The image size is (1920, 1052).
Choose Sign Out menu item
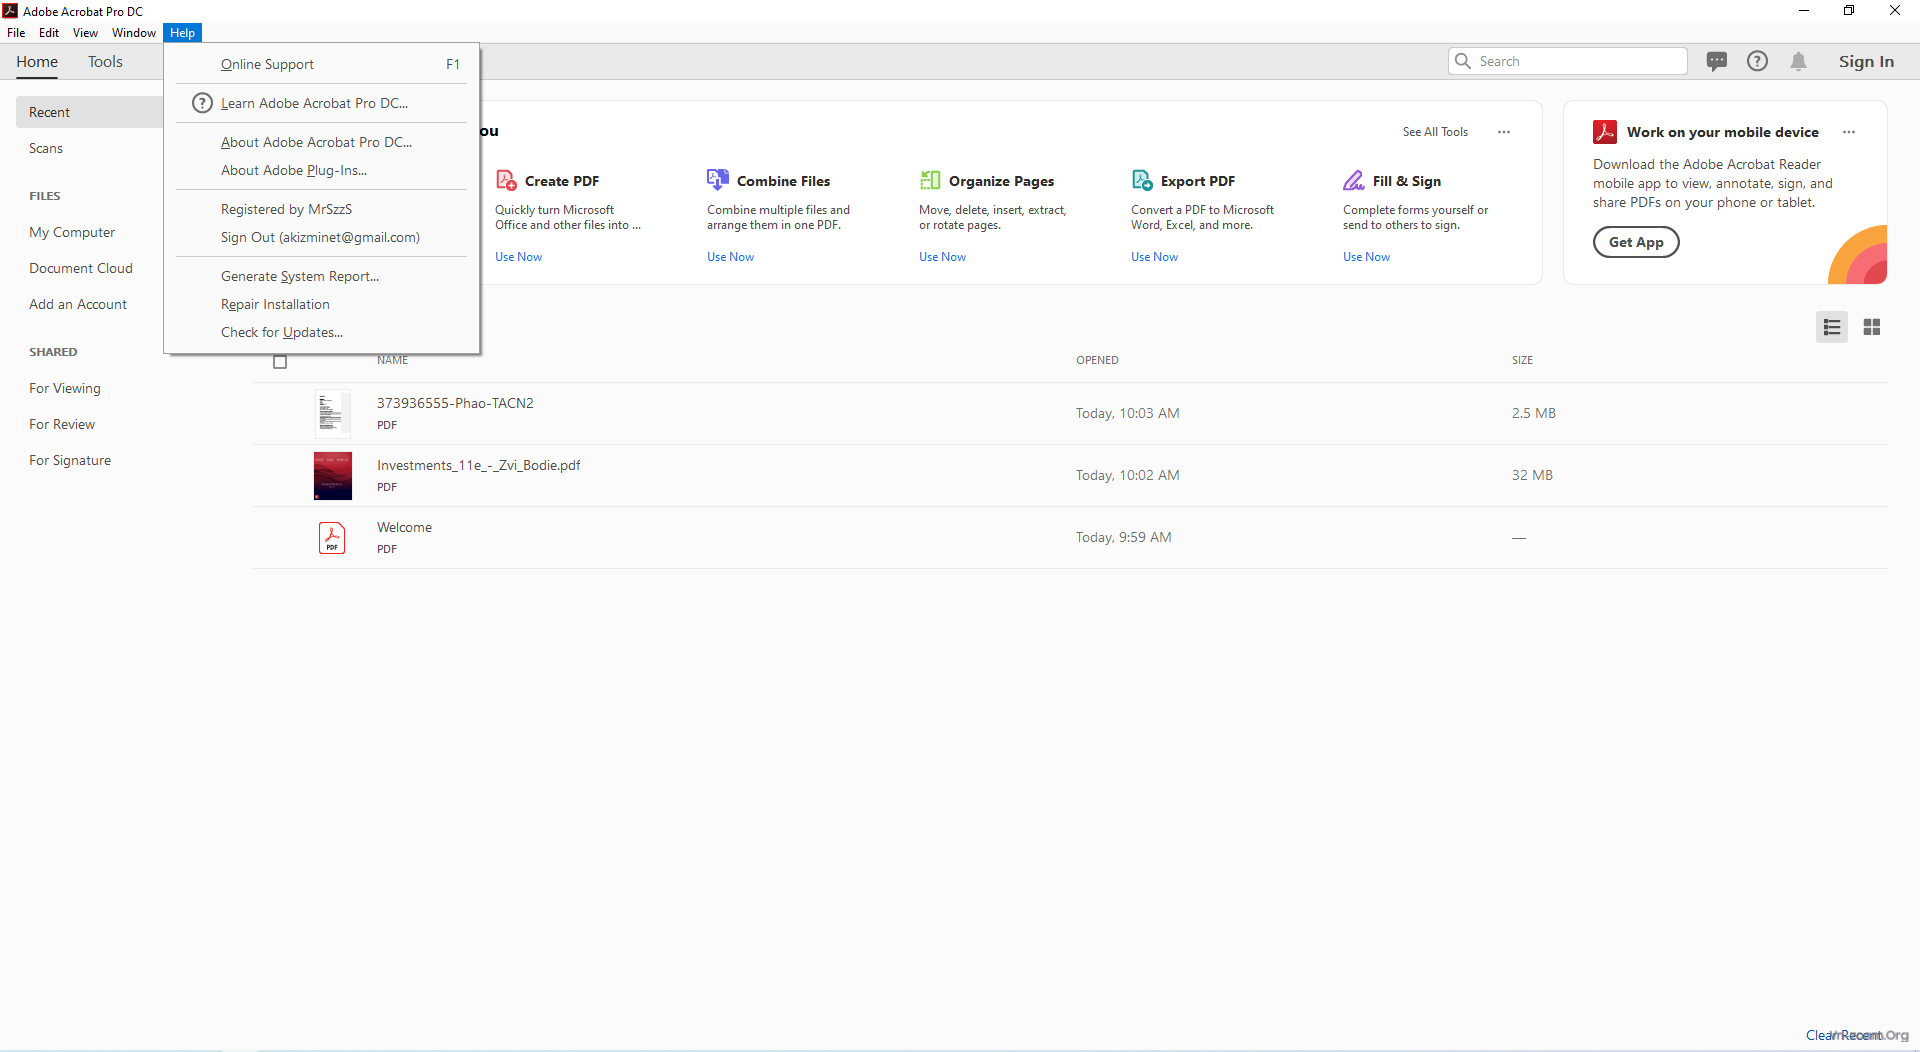(x=322, y=237)
